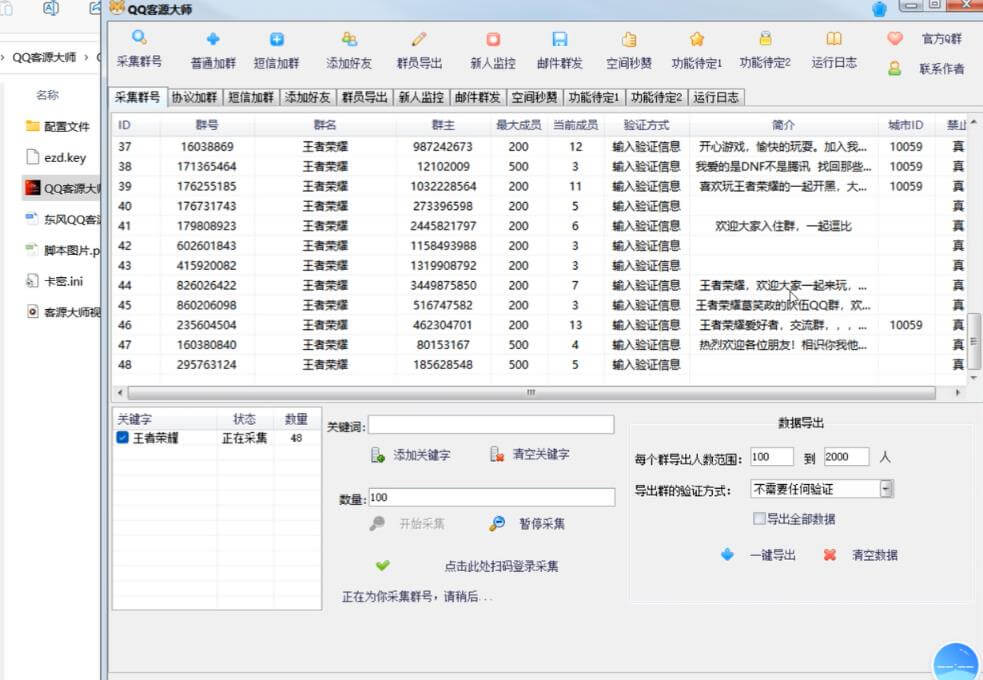
Task: Switch to the 运行日志 tab
Action: 716,97
